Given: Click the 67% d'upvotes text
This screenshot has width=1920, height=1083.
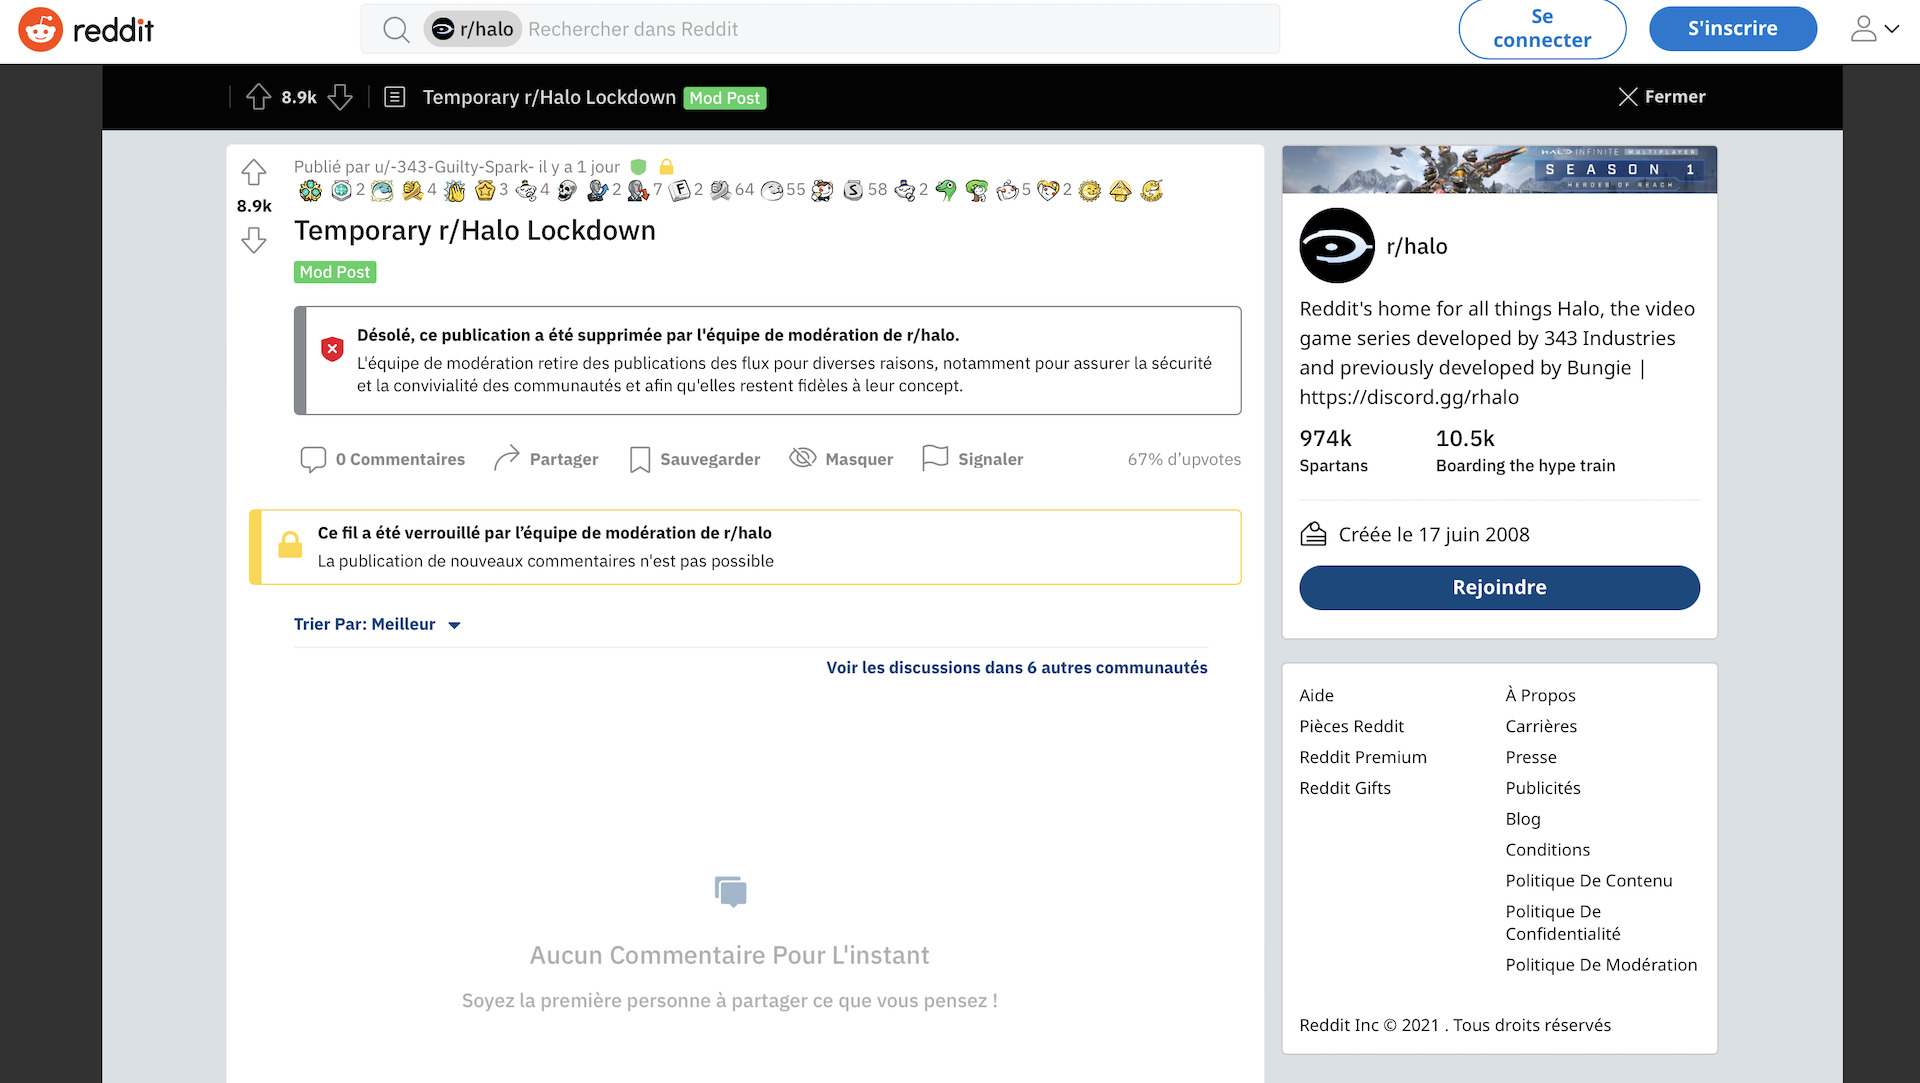Looking at the screenshot, I should [1184, 459].
